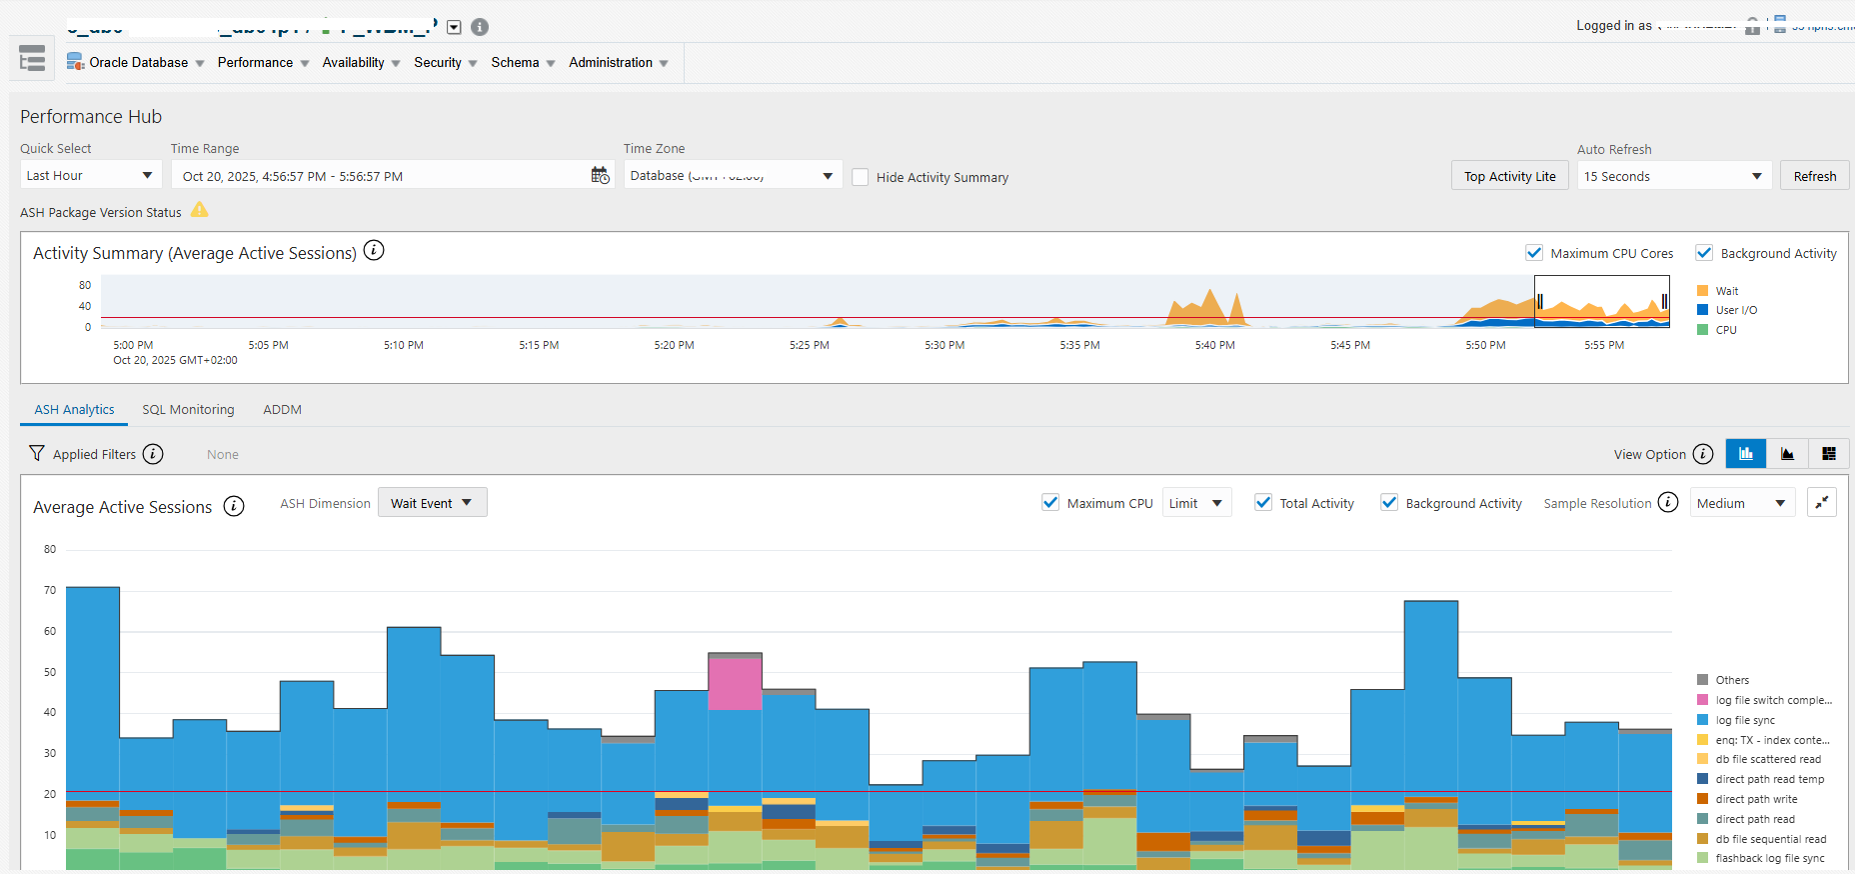
Task: Open the navigation sidebar menu icon
Action: [x=32, y=59]
